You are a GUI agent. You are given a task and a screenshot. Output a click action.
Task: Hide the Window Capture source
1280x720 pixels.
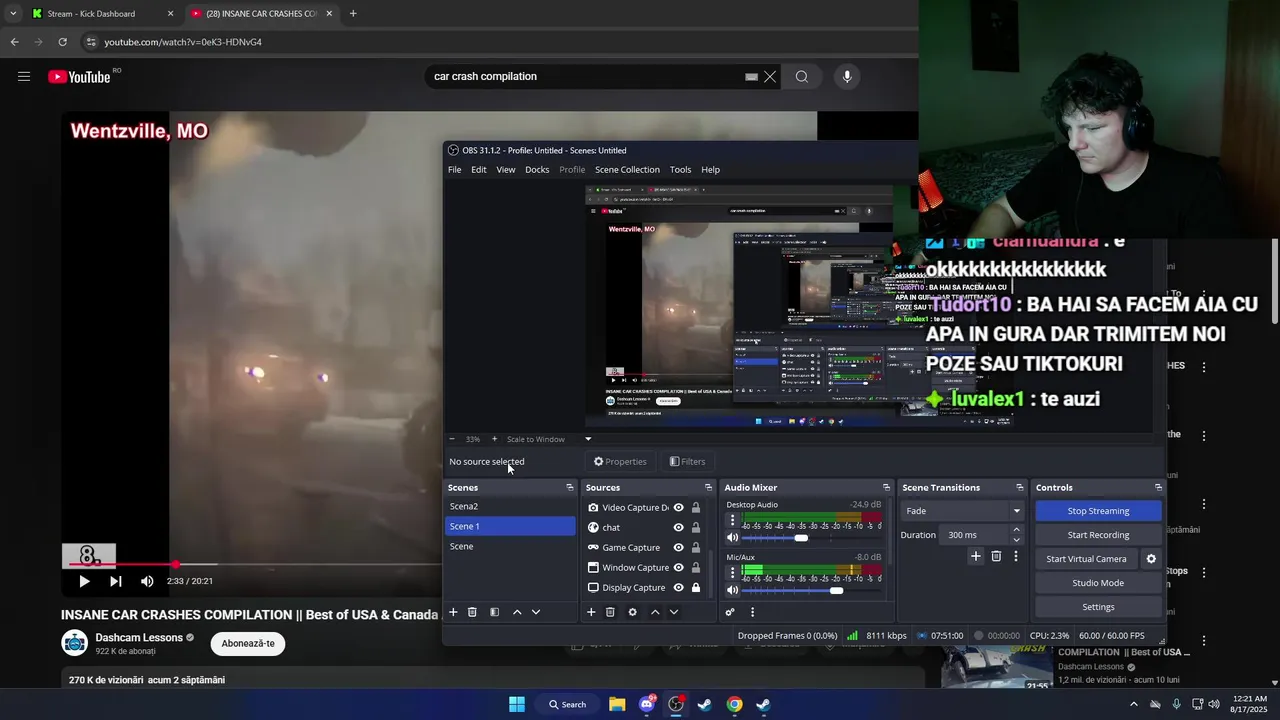click(678, 568)
